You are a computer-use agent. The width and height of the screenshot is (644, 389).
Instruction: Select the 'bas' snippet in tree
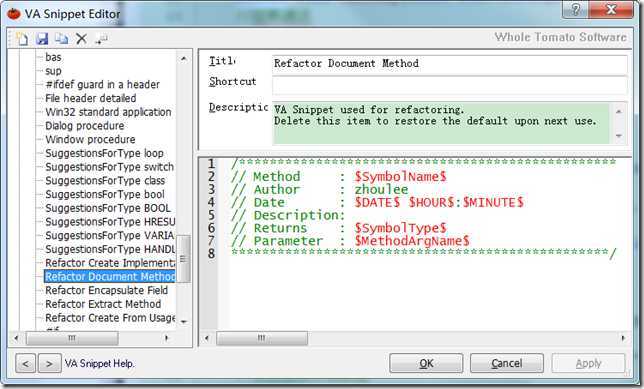coord(53,57)
